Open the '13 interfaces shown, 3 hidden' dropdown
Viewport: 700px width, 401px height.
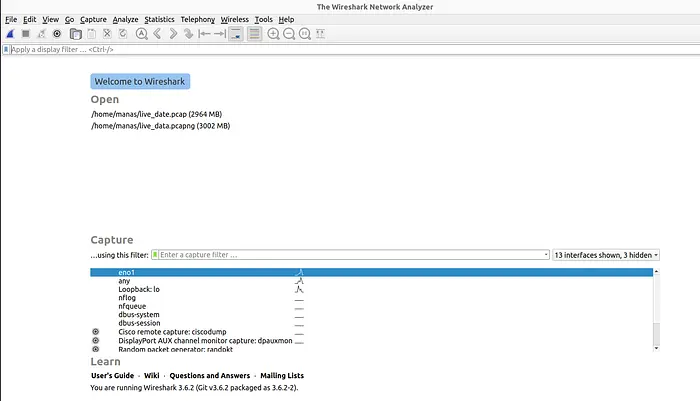click(606, 255)
